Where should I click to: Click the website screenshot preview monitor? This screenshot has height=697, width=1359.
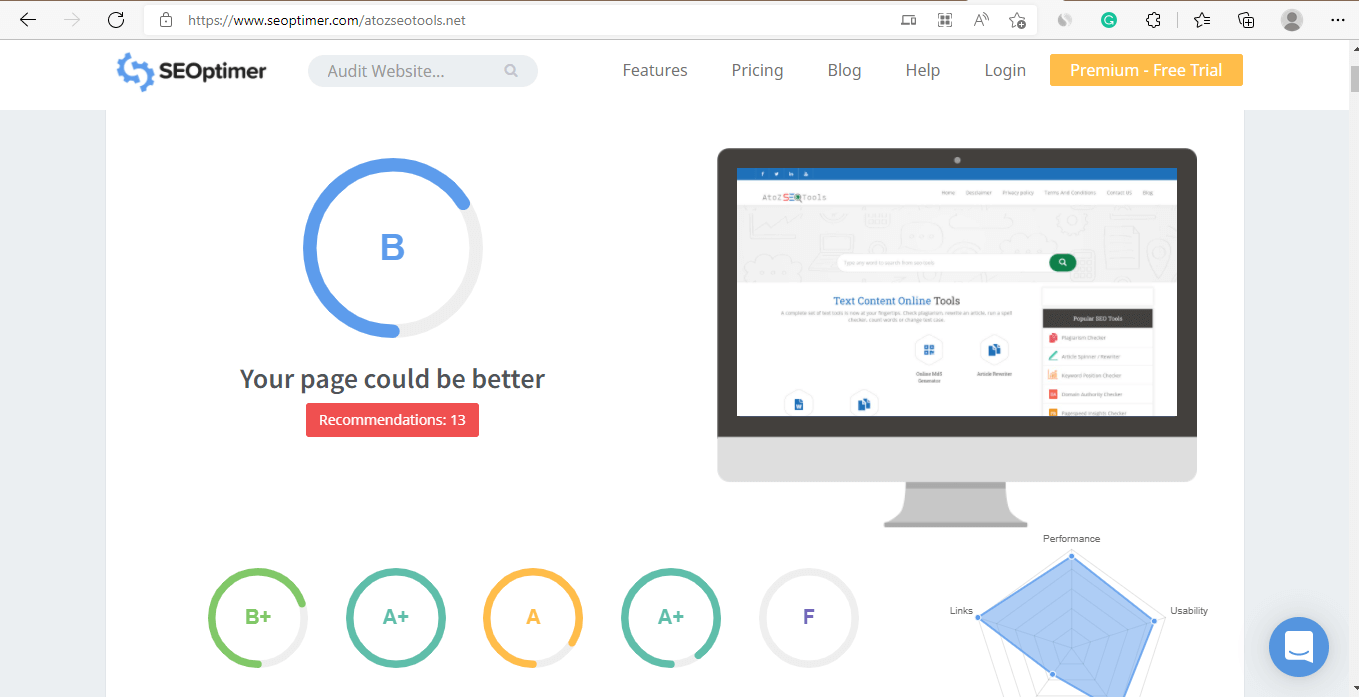(x=957, y=337)
